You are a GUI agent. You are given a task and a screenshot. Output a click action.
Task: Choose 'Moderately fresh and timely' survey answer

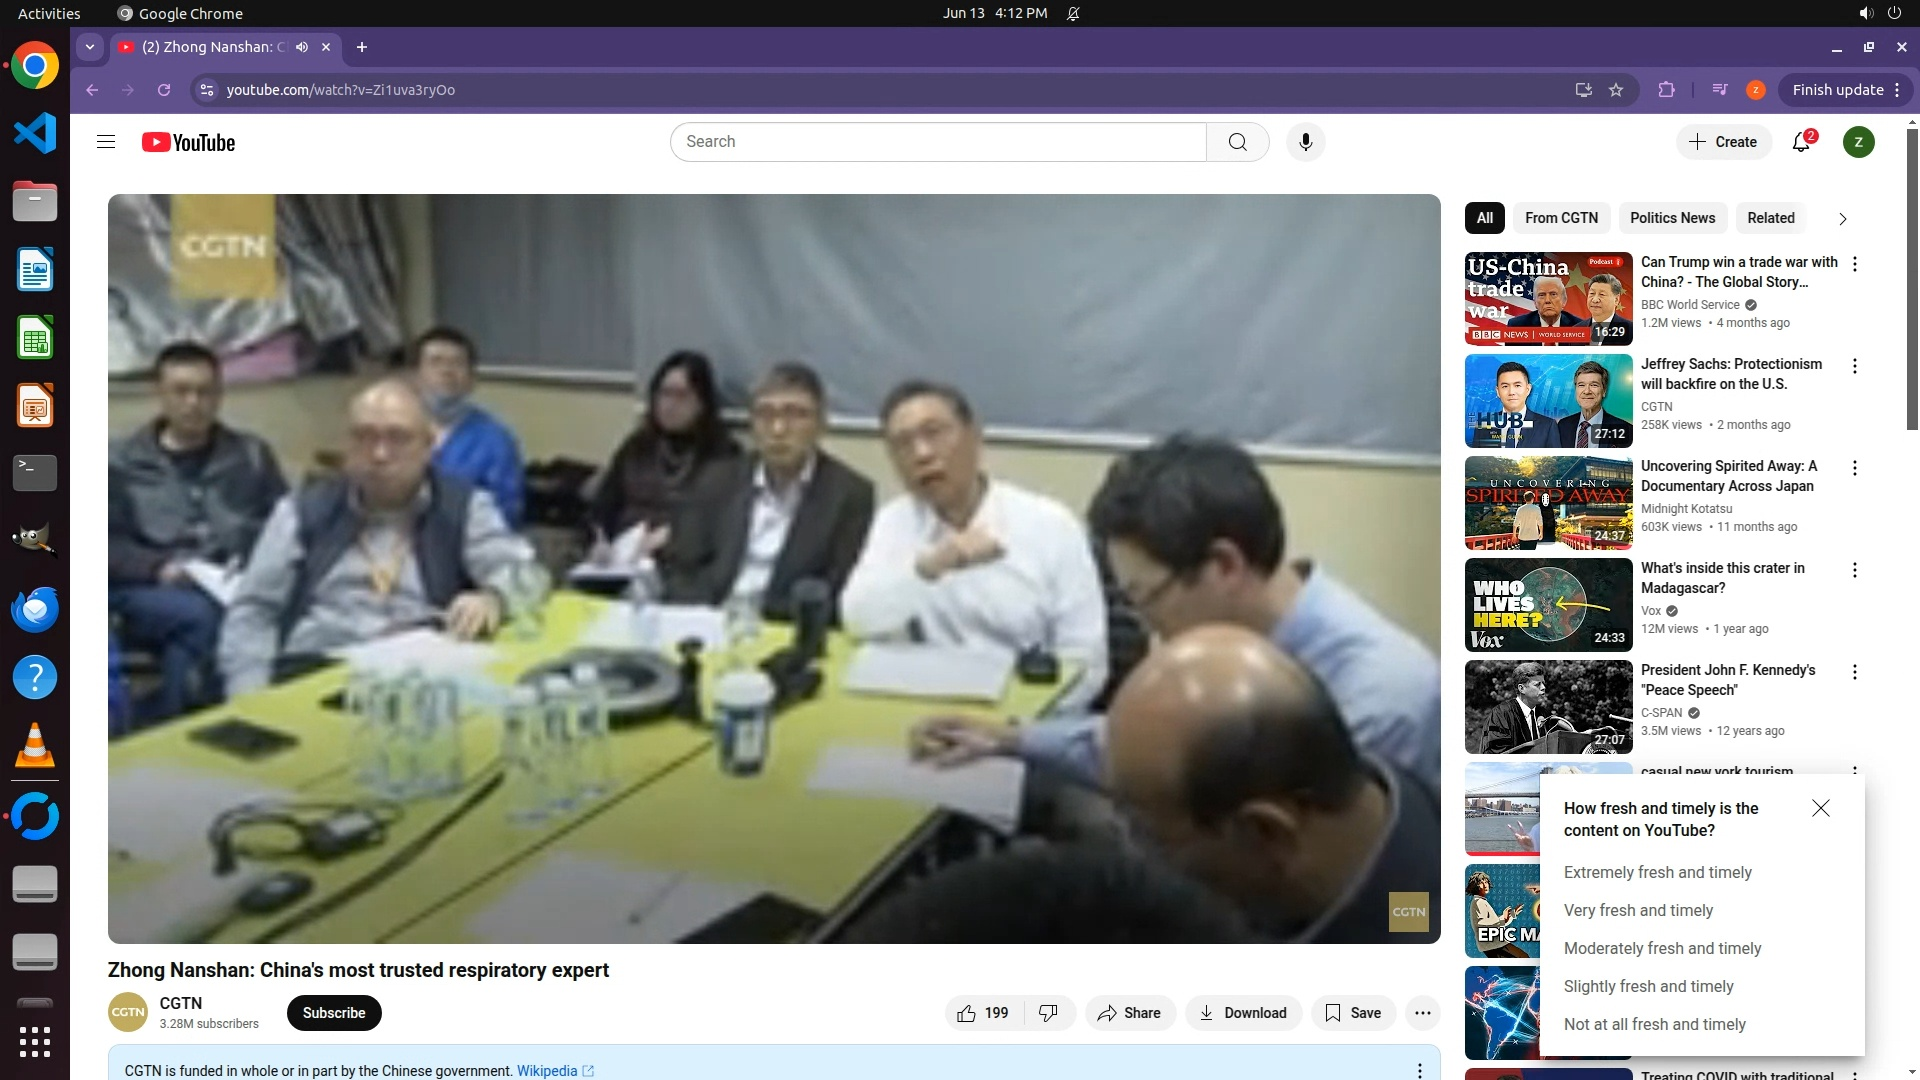[x=1662, y=948]
